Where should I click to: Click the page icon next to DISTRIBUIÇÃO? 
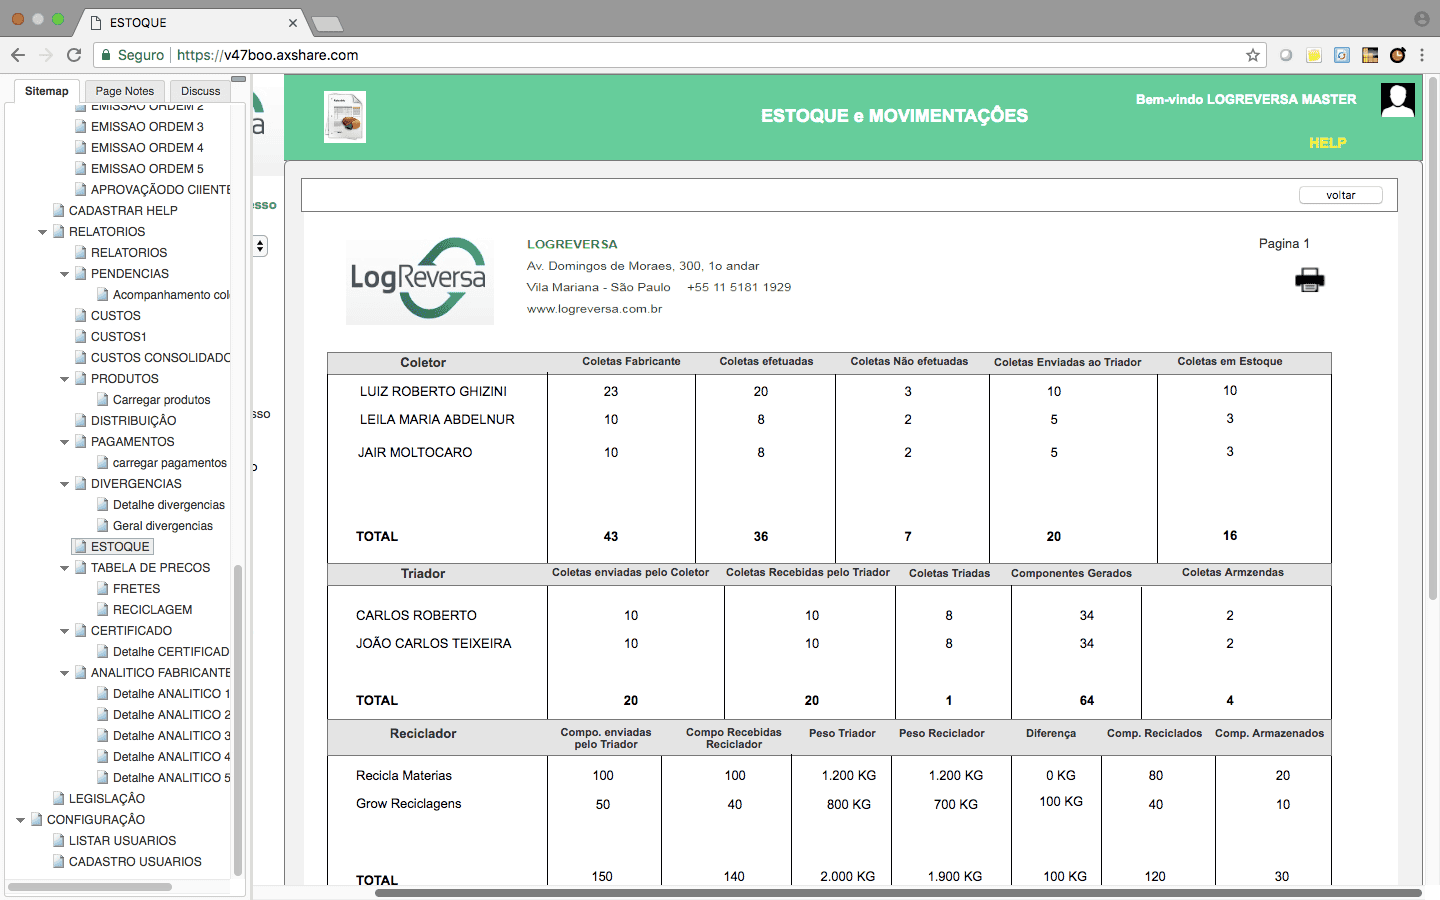pos(81,421)
